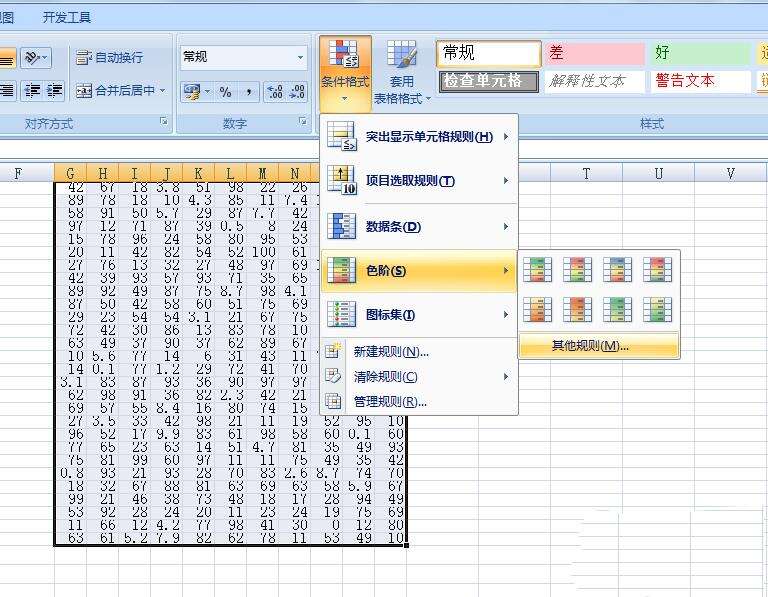Apply green-yellow-red color scale
This screenshot has width=768, height=597.
point(537,270)
